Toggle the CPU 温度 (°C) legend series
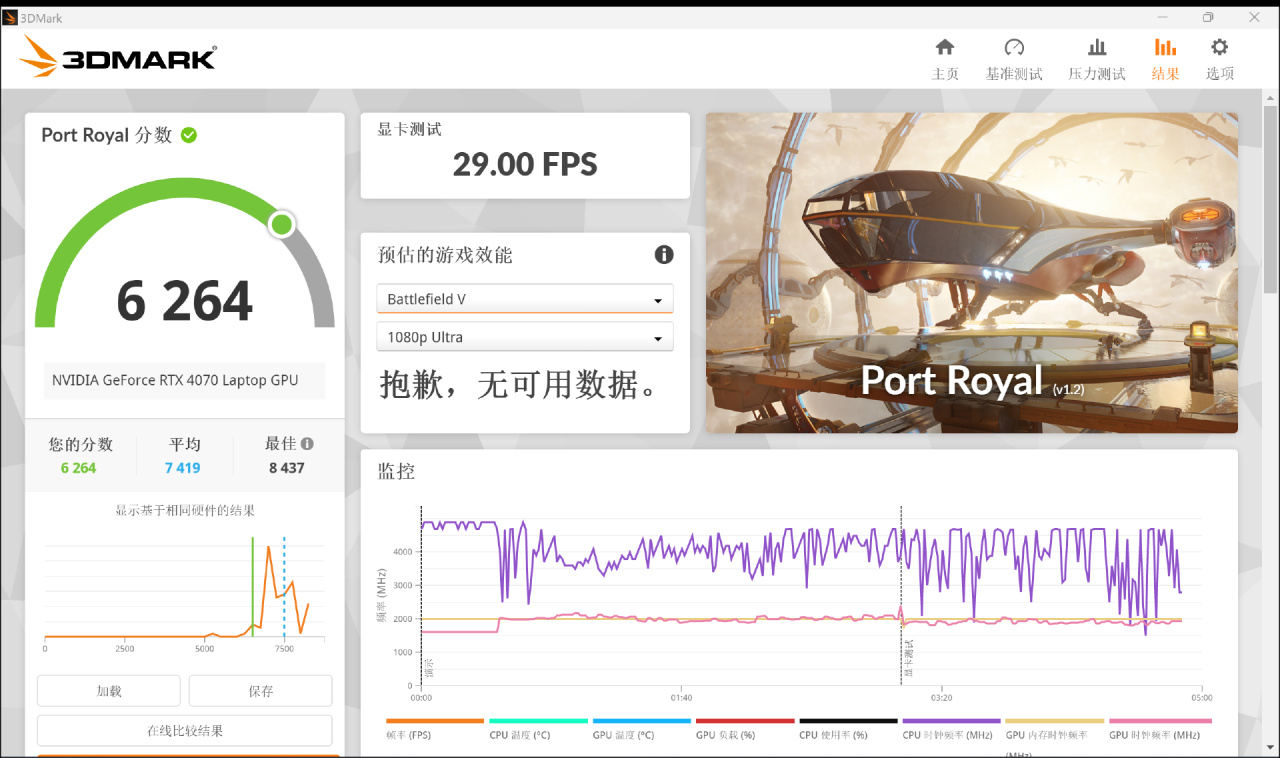The image size is (1280, 758). pos(538,729)
